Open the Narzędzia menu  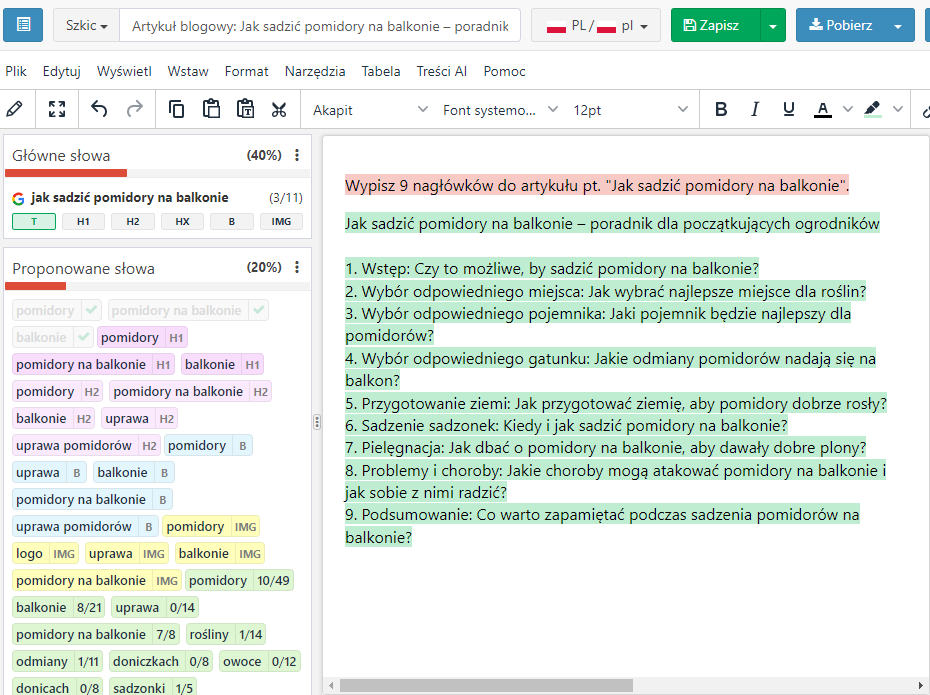(x=315, y=71)
